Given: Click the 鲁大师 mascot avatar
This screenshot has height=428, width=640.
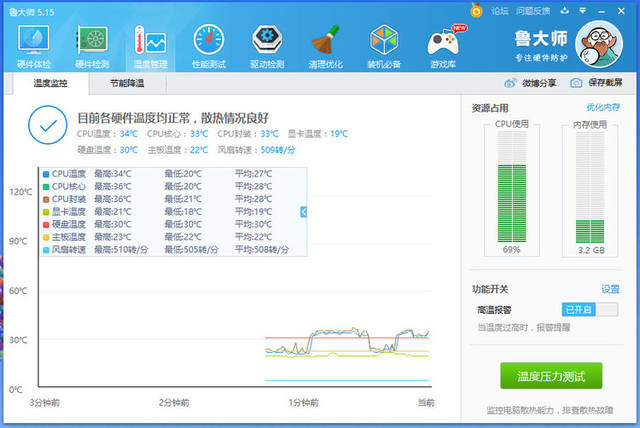Looking at the screenshot, I should [x=599, y=44].
